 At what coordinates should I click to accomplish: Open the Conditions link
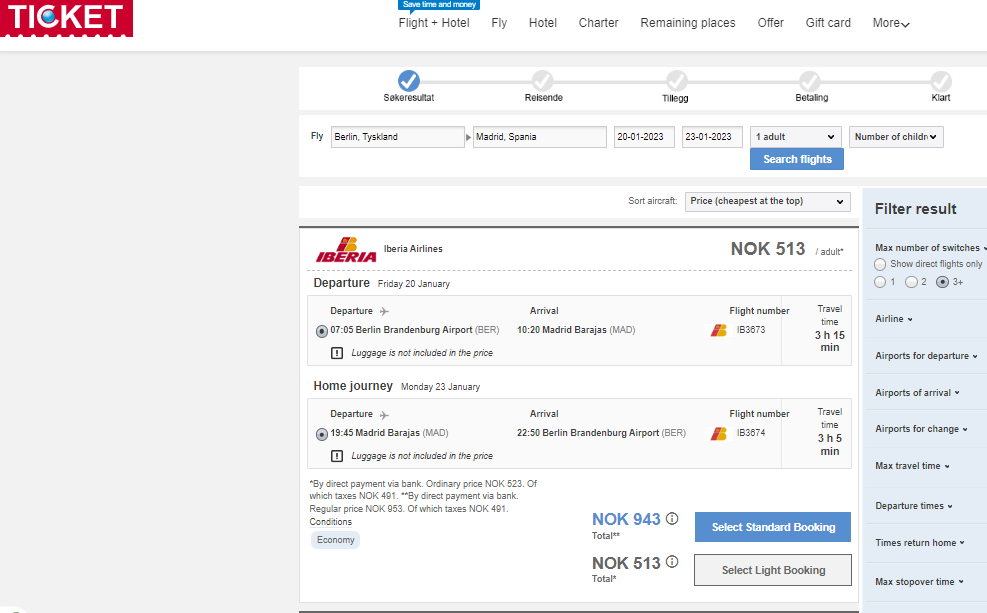(330, 522)
